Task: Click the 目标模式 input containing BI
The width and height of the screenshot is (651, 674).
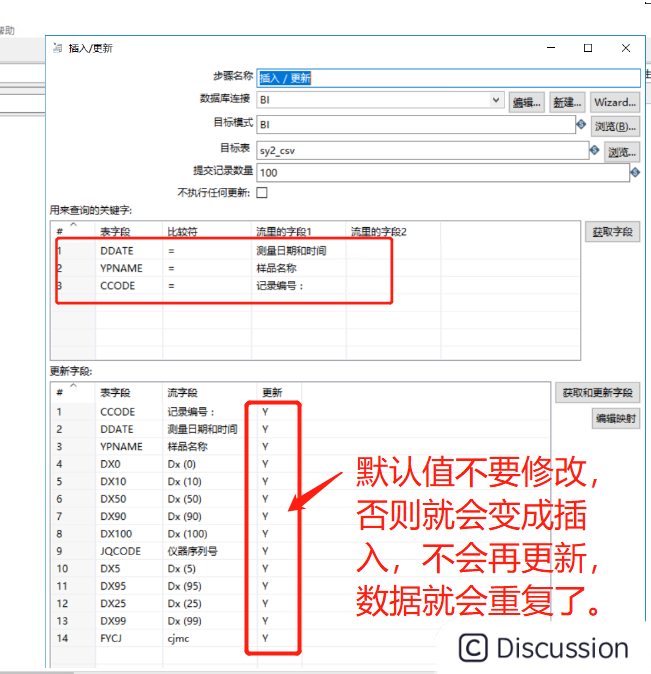Action: click(416, 125)
